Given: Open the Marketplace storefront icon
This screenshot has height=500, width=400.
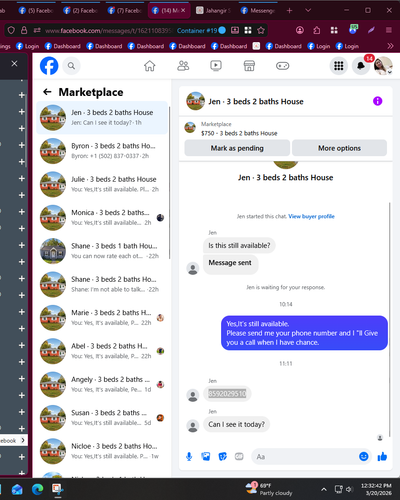Looking at the screenshot, I should [x=249, y=66].
